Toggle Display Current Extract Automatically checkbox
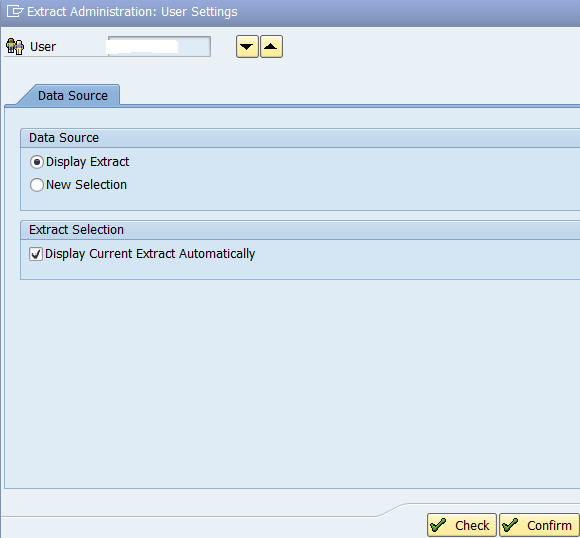Viewport: 580px width, 538px height. (x=36, y=254)
